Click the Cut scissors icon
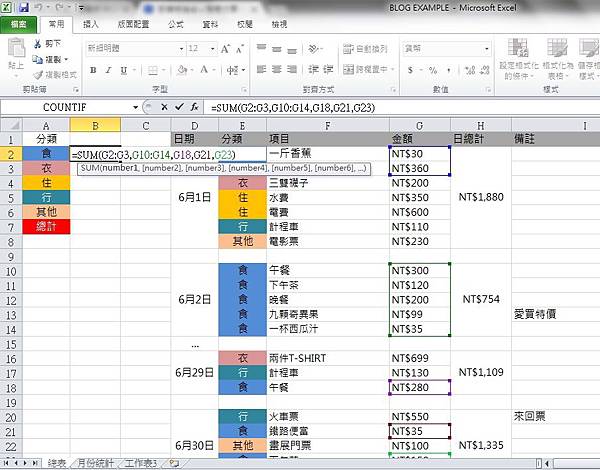 (37, 44)
